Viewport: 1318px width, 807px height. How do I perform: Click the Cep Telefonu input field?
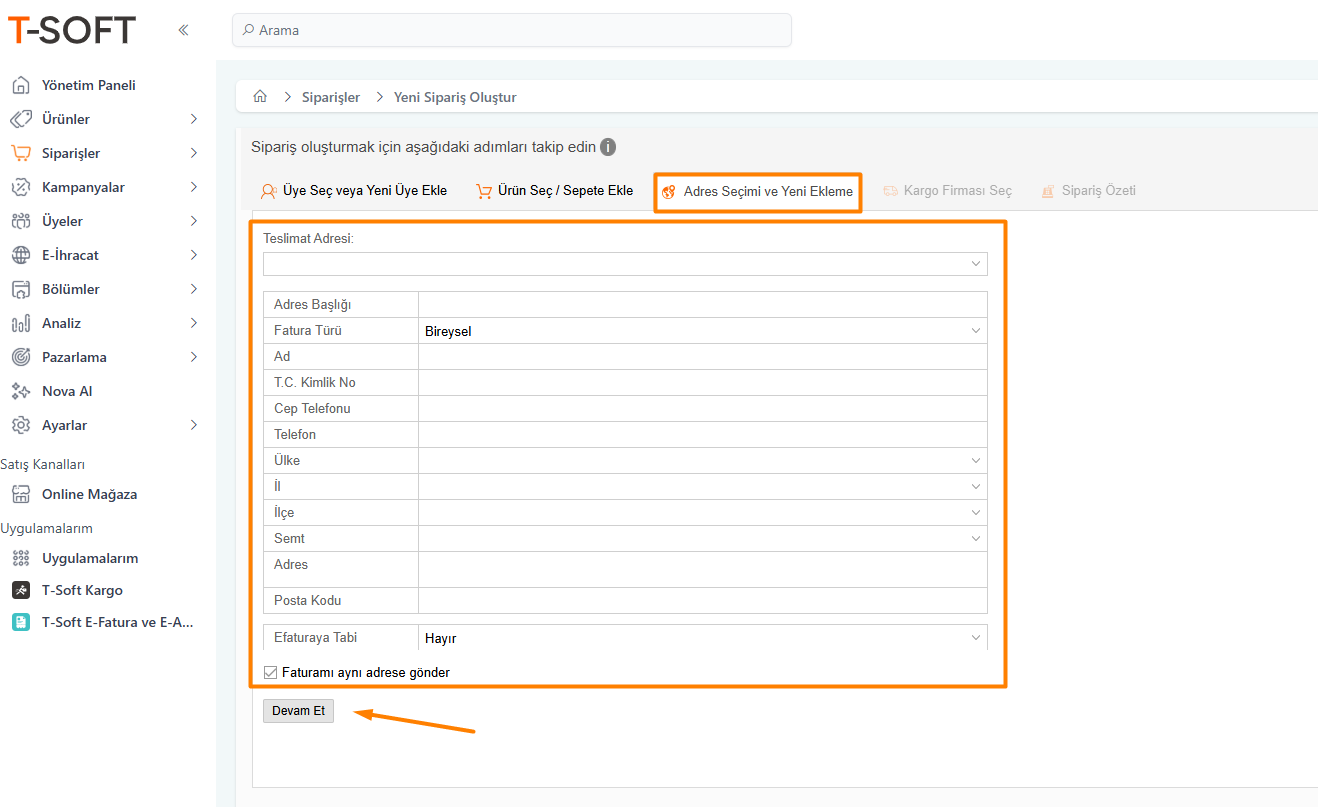(702, 409)
